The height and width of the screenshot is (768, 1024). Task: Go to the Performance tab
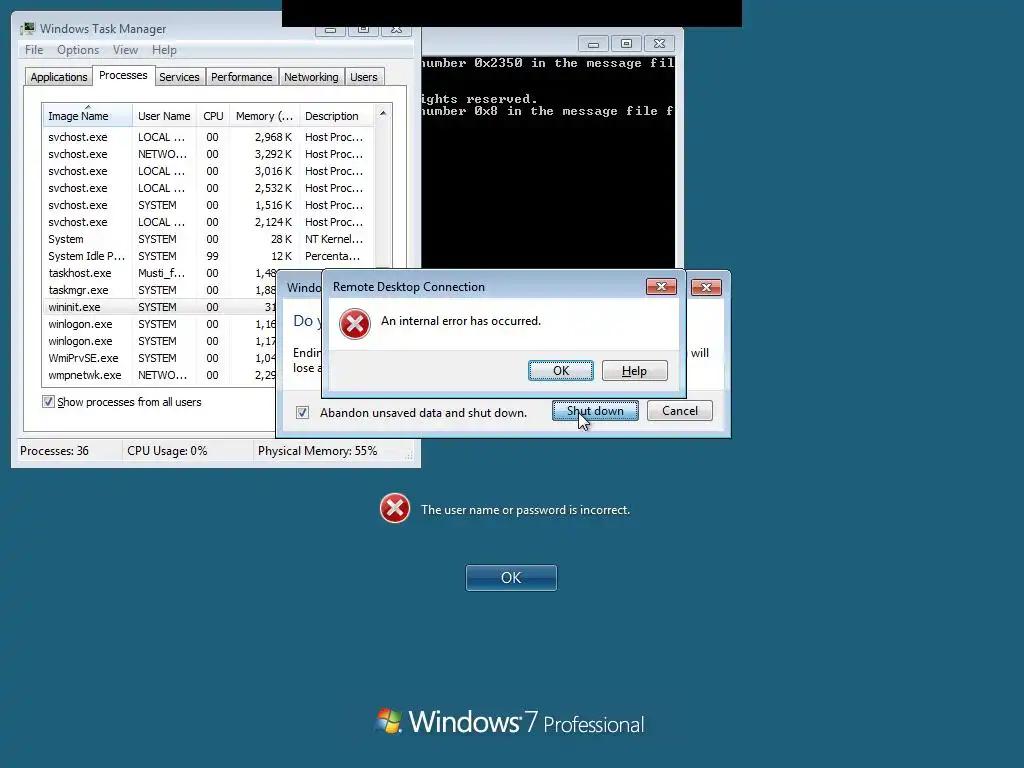coord(242,77)
